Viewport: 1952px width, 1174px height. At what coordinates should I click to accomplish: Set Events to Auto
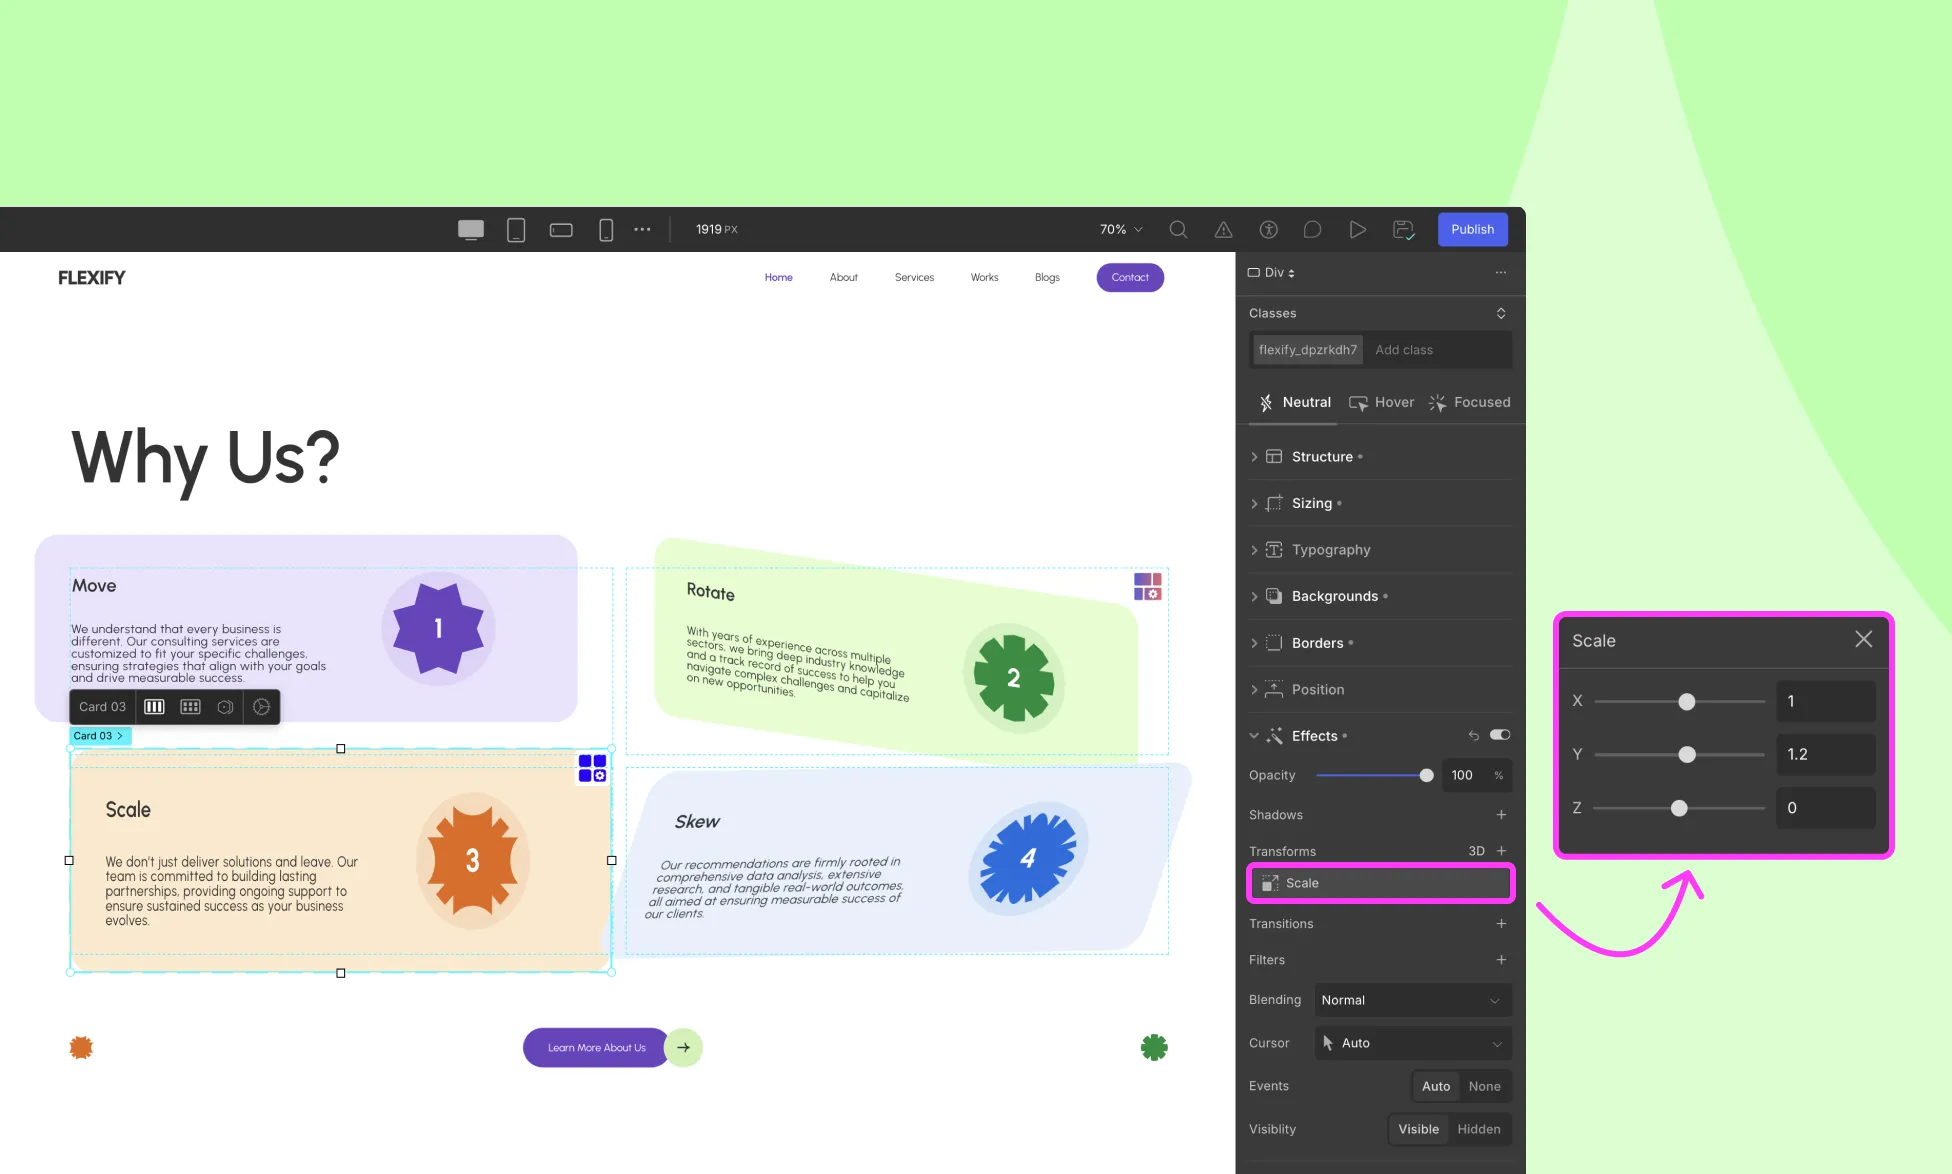(1436, 1087)
